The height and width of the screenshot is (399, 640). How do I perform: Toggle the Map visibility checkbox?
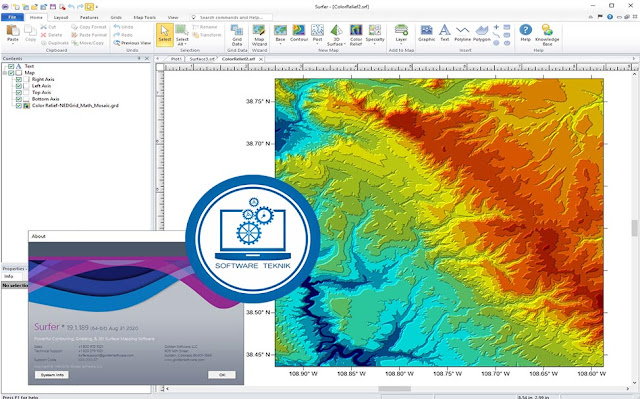pyautogui.click(x=11, y=73)
